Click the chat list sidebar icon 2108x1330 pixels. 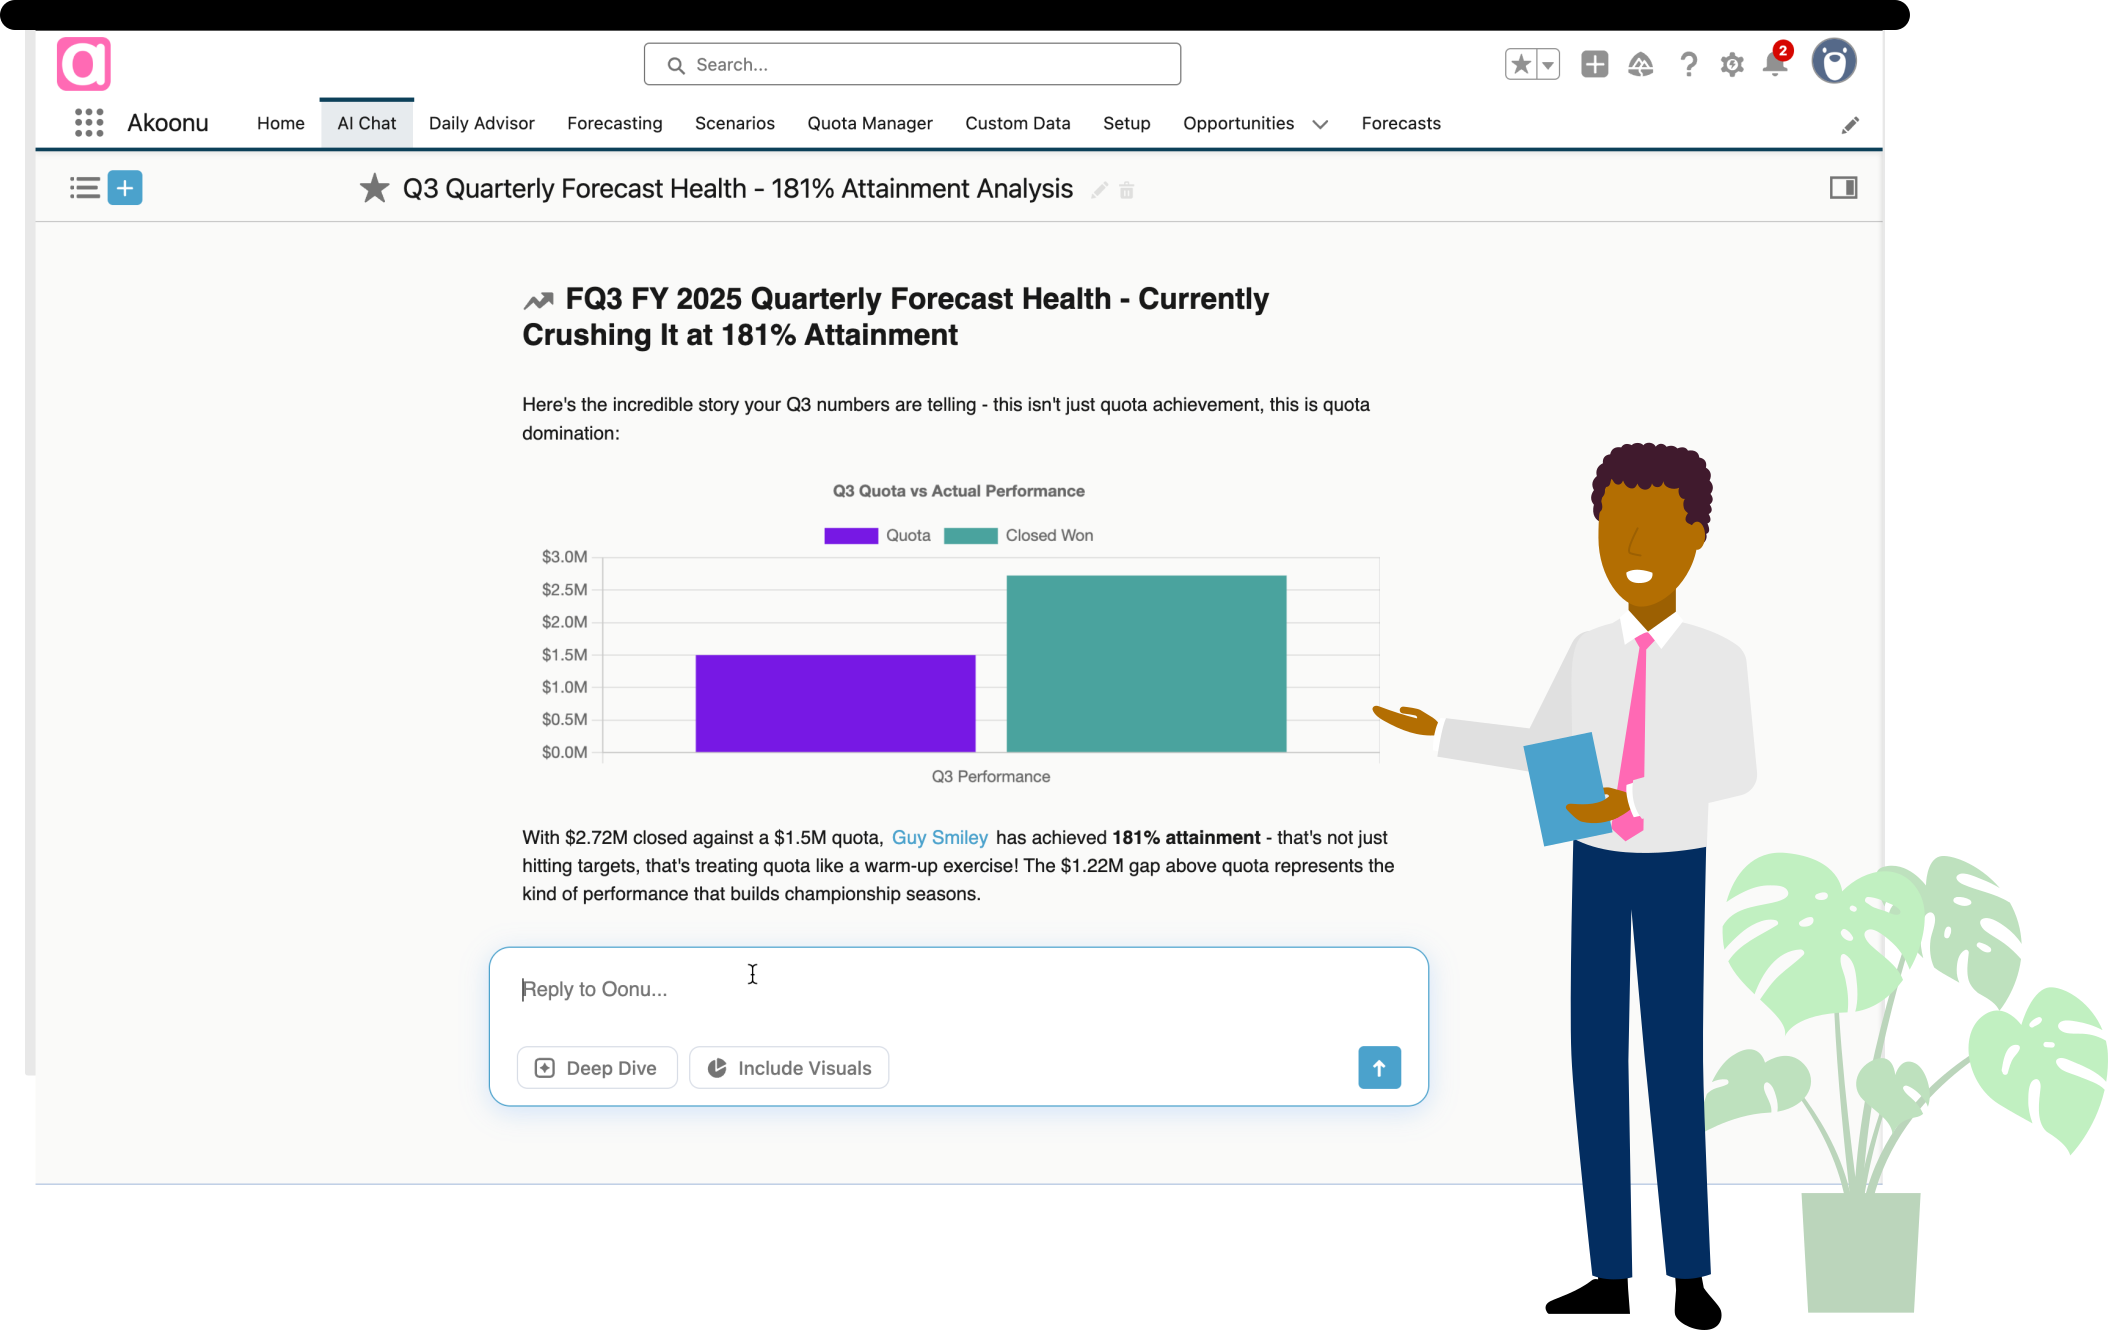[x=84, y=188]
